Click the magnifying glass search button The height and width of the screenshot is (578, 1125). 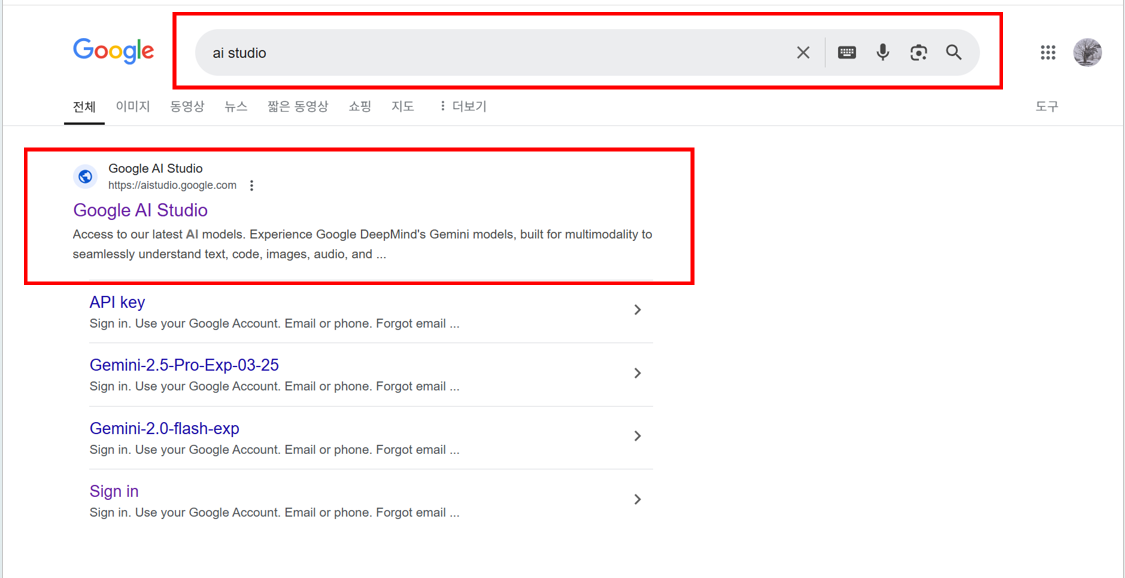click(954, 52)
